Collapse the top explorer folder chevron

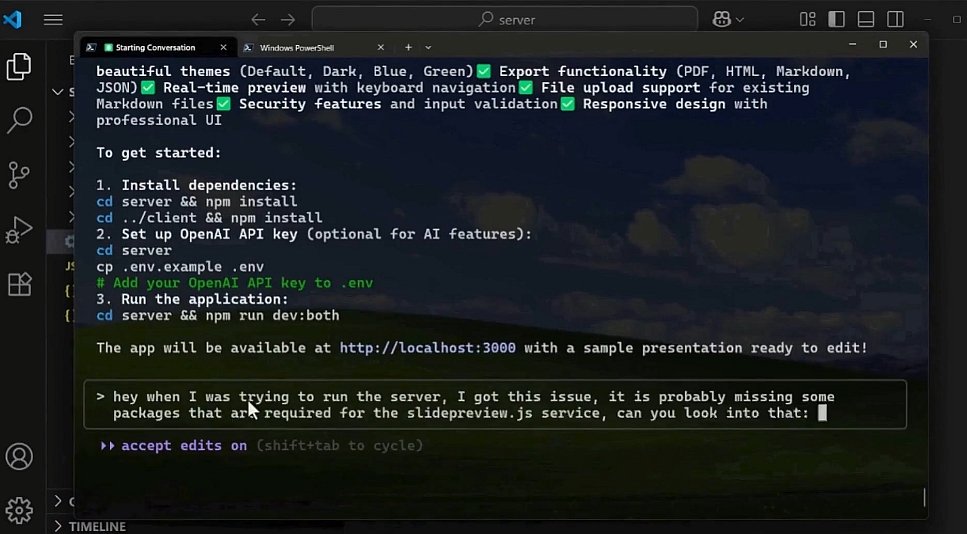58,92
